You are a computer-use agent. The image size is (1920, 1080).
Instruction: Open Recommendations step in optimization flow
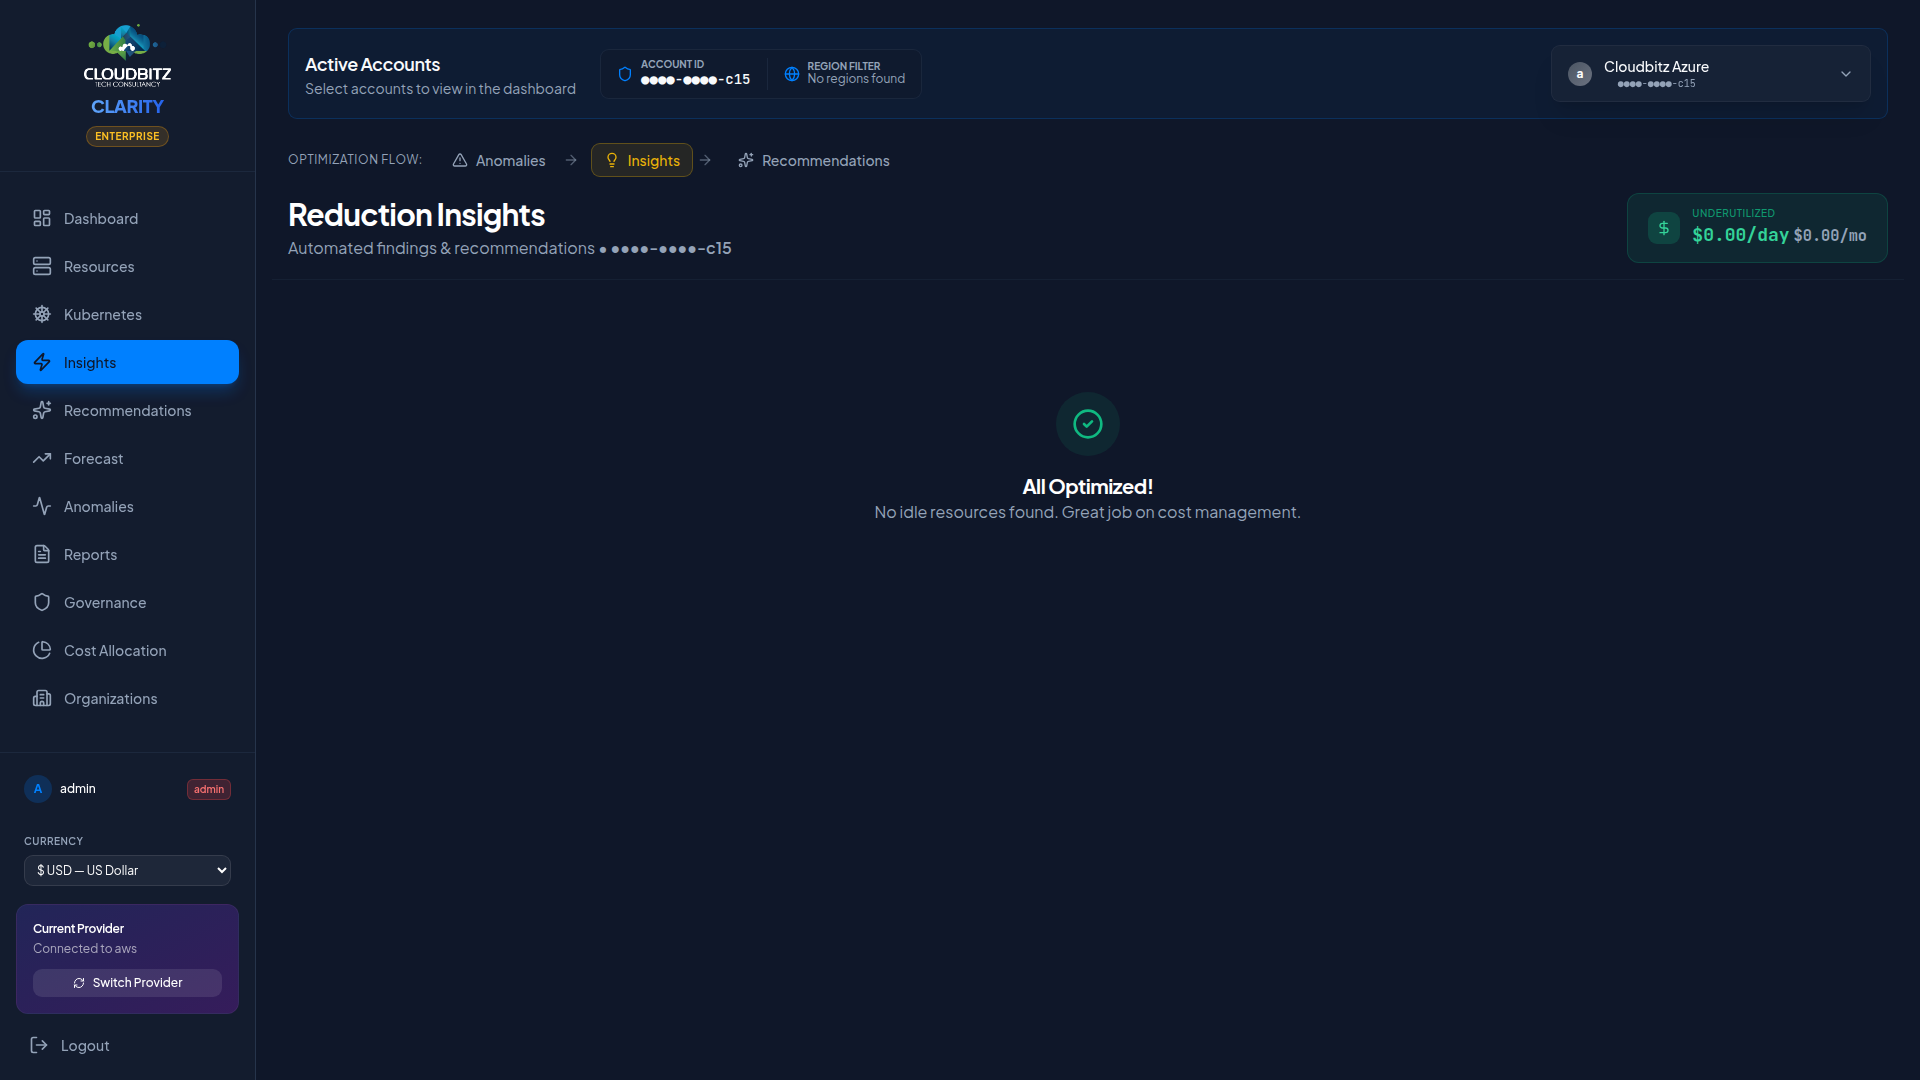click(x=813, y=160)
